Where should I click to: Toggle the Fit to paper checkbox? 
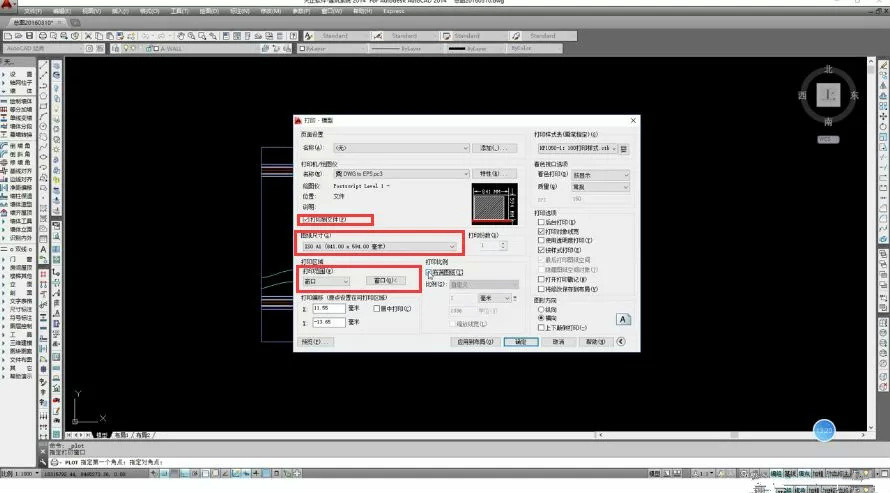click(x=430, y=272)
